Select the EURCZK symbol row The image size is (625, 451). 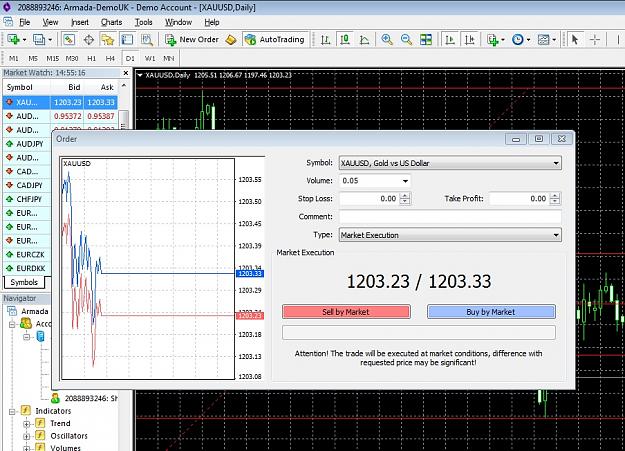(x=27, y=254)
